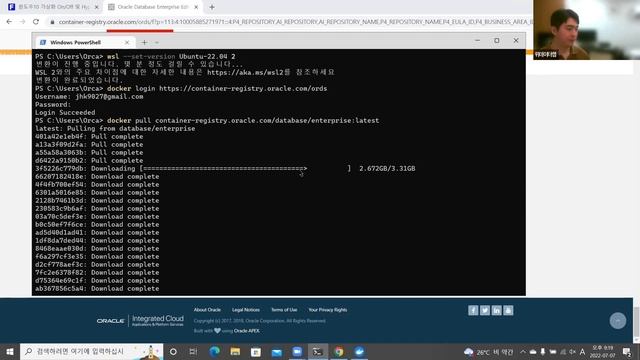Open a new PowerShell tab with plus icon
Screen dimensions: 640x360
(x=144, y=42)
